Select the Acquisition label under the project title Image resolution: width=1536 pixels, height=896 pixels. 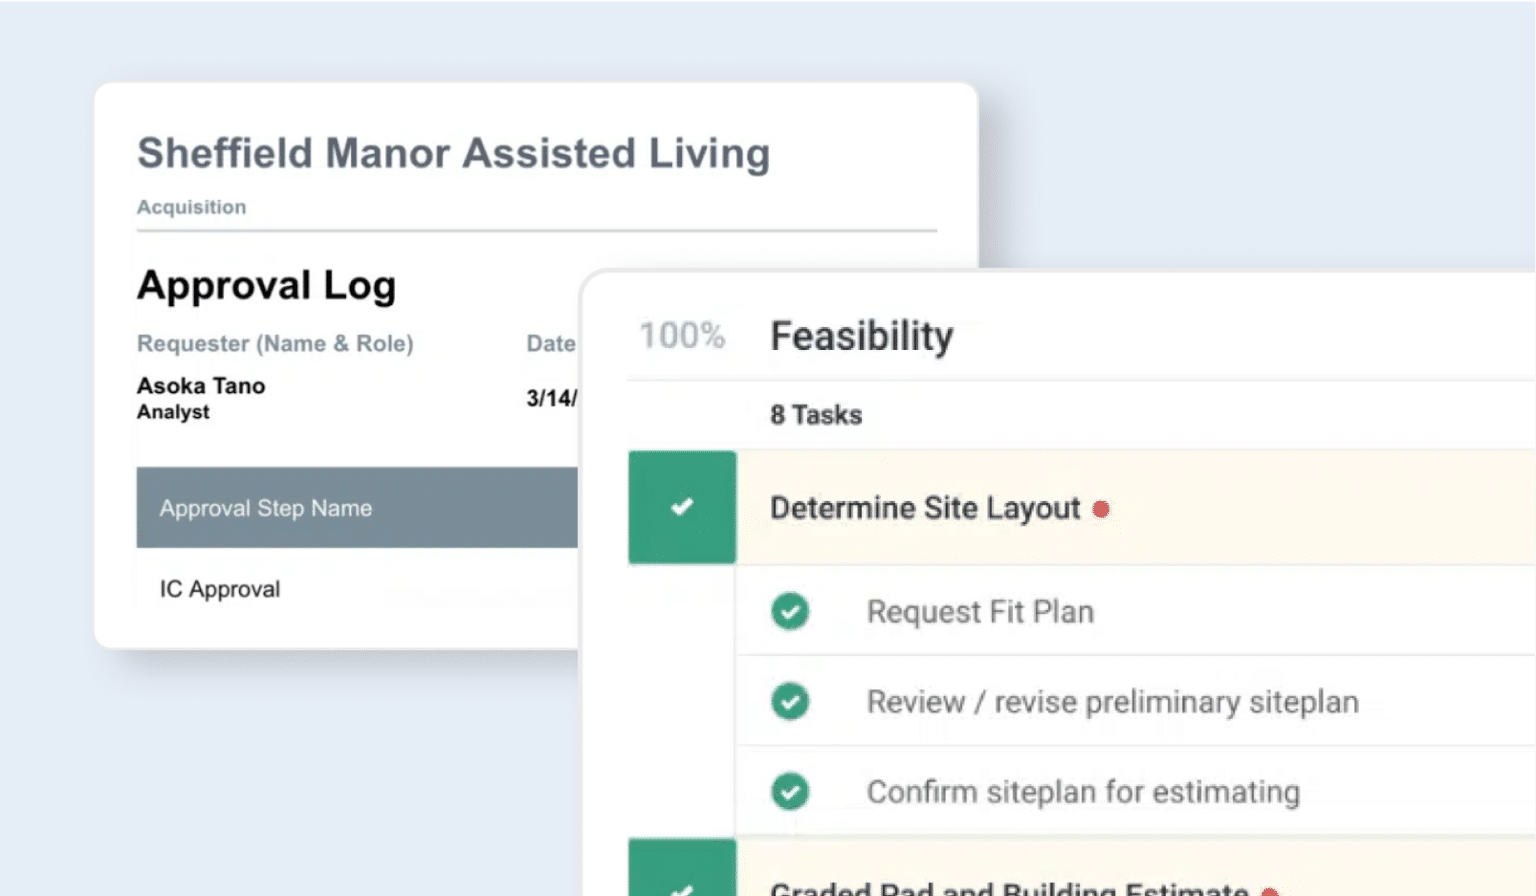coord(191,207)
